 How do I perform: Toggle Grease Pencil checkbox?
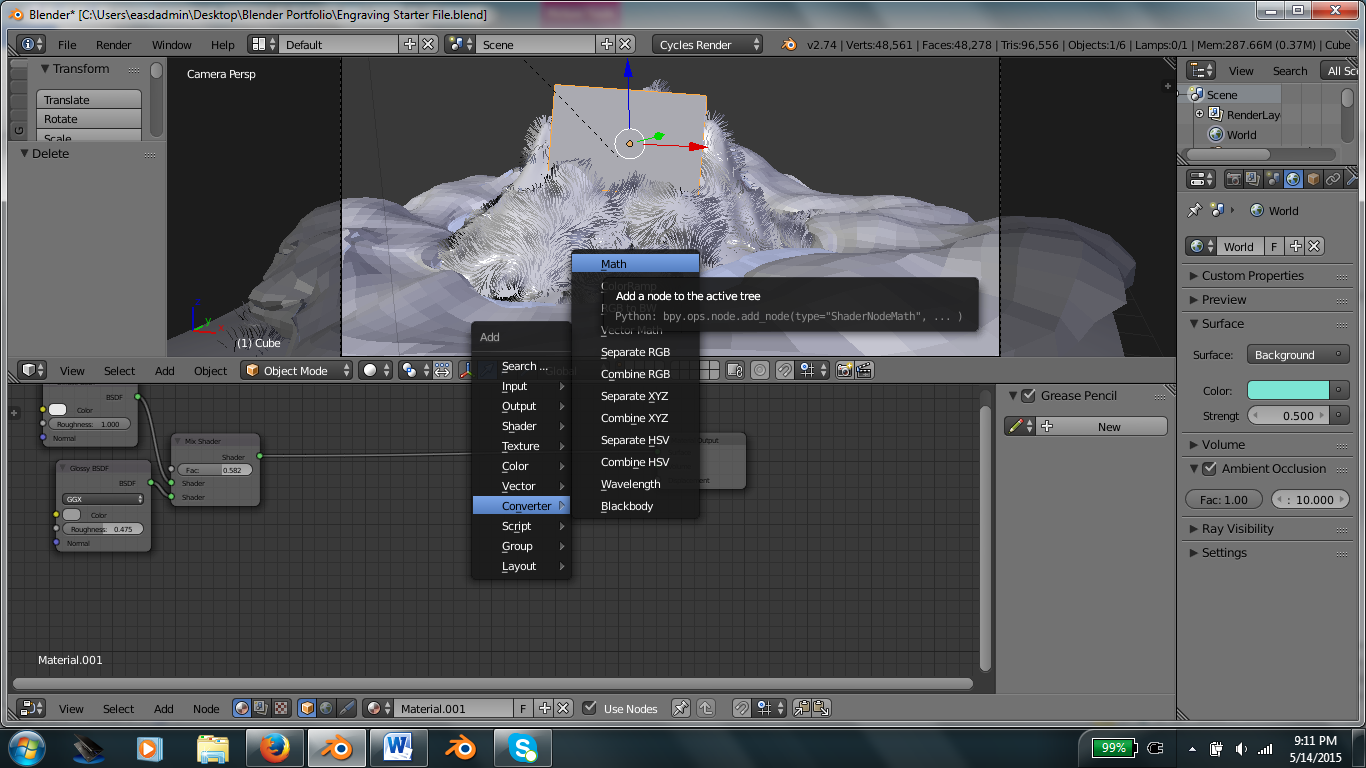click(x=1028, y=395)
